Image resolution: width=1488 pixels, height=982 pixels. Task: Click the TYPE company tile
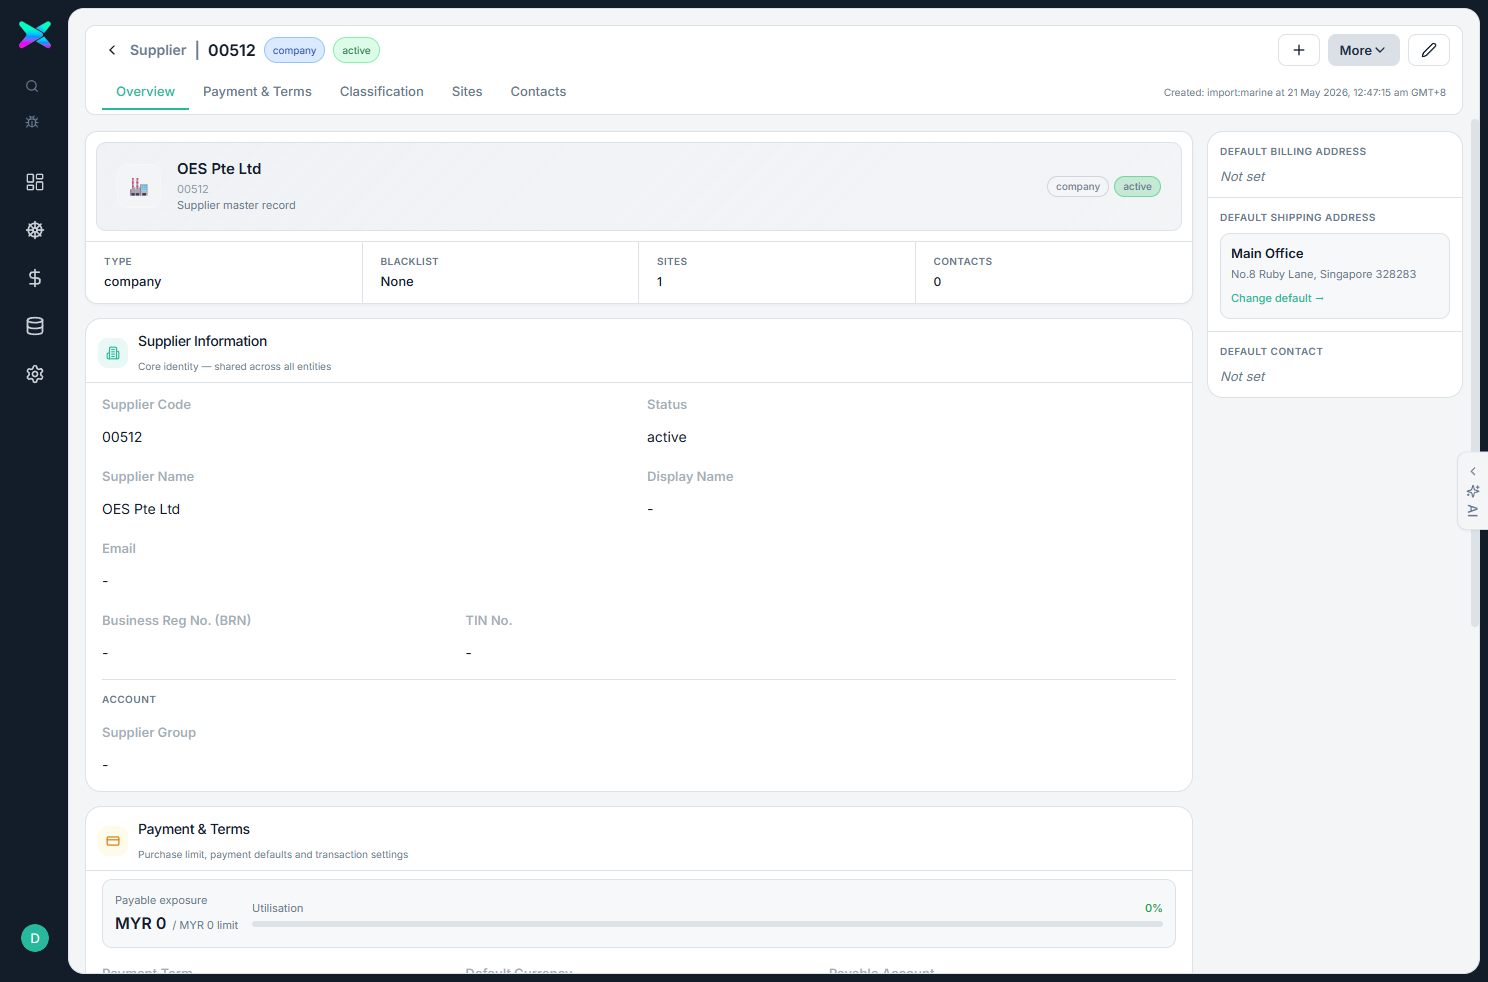click(x=224, y=272)
